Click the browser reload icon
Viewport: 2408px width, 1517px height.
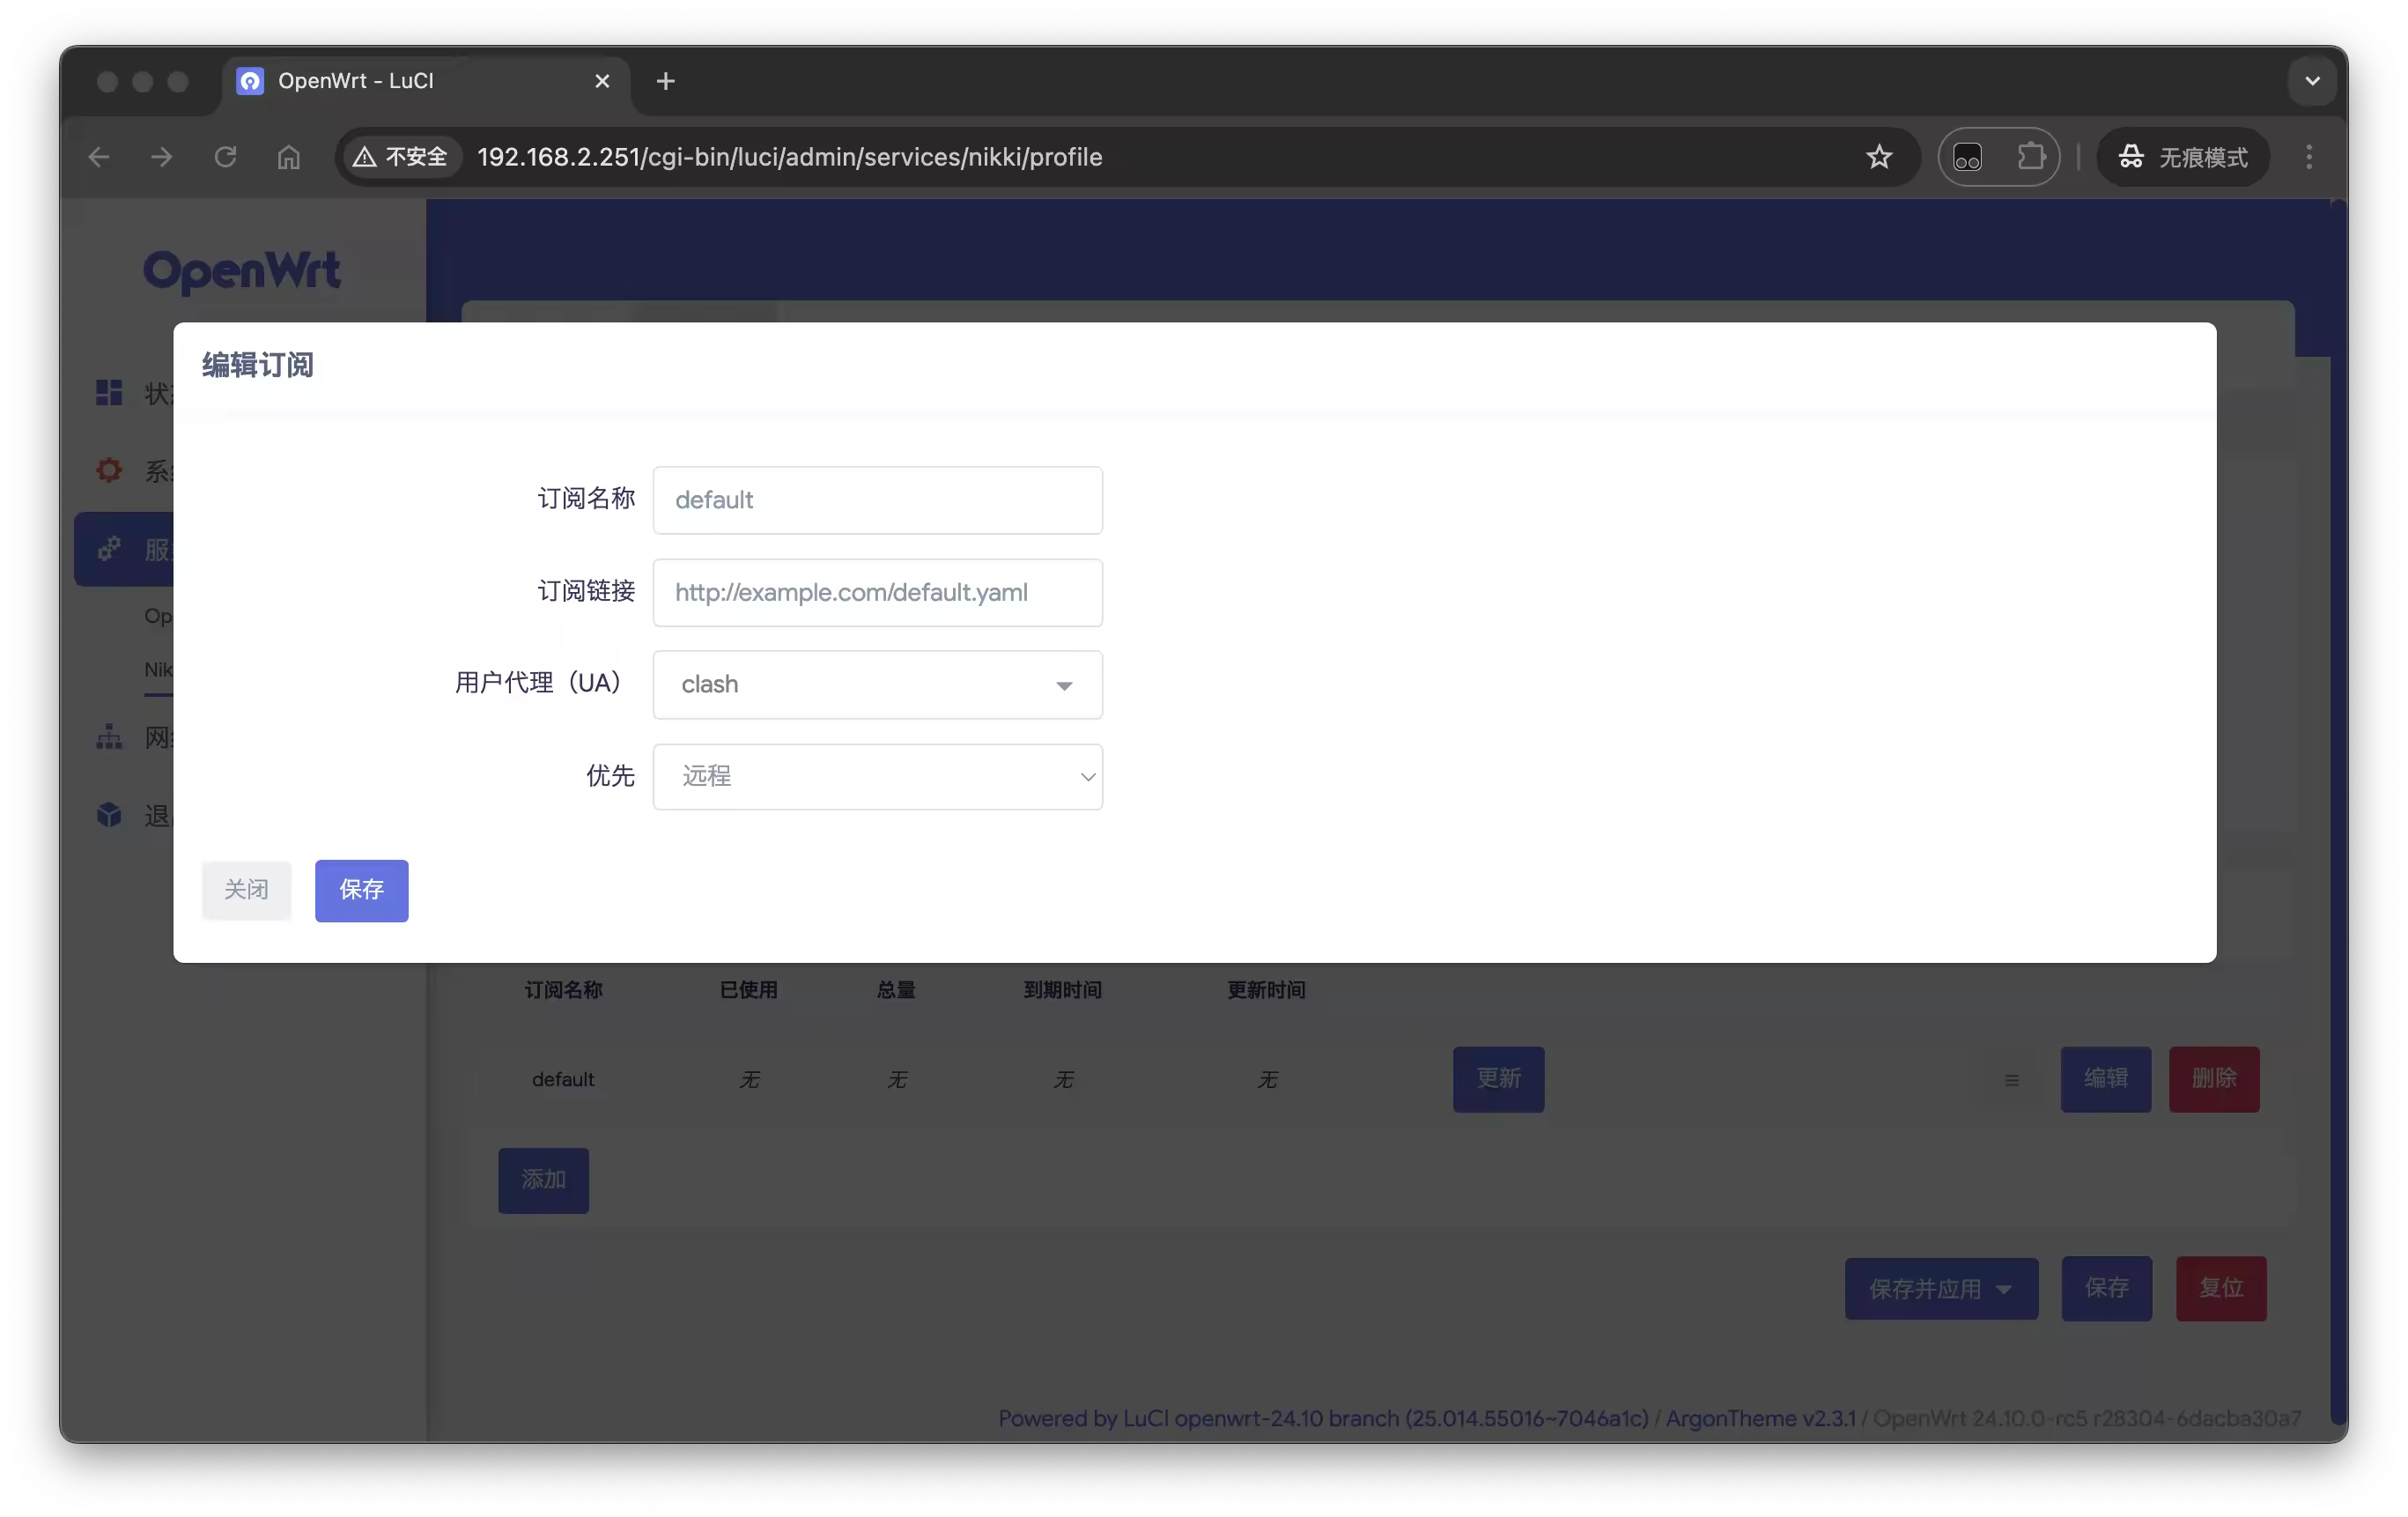(x=225, y=157)
